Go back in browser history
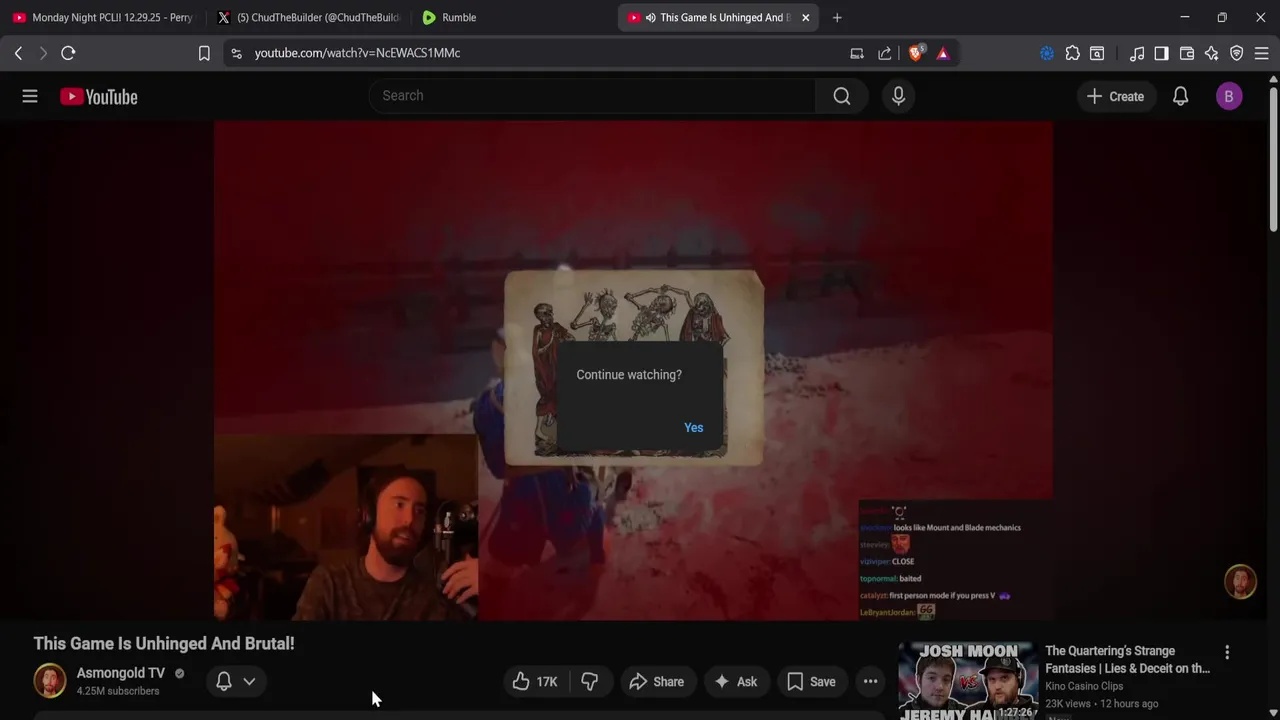 pos(18,53)
